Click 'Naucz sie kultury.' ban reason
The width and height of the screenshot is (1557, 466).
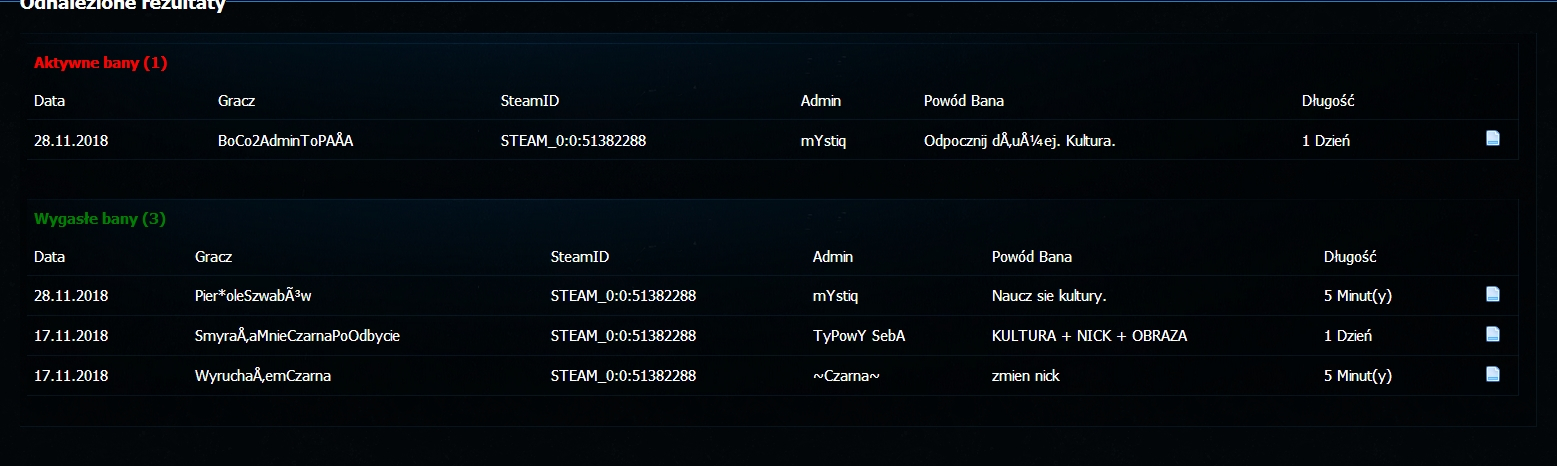1048,296
